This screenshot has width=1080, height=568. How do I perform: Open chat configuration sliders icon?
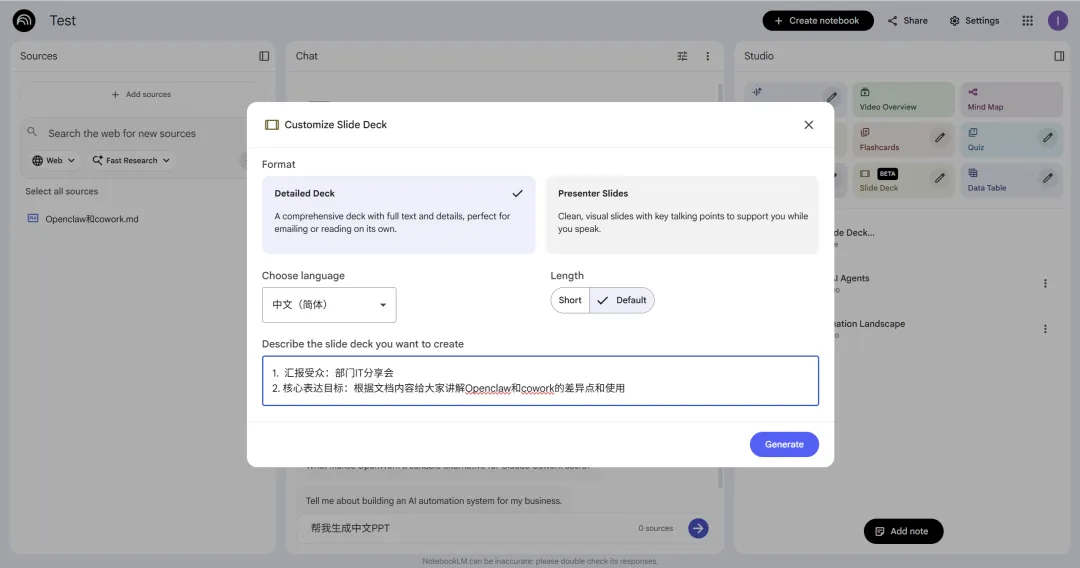tap(682, 56)
